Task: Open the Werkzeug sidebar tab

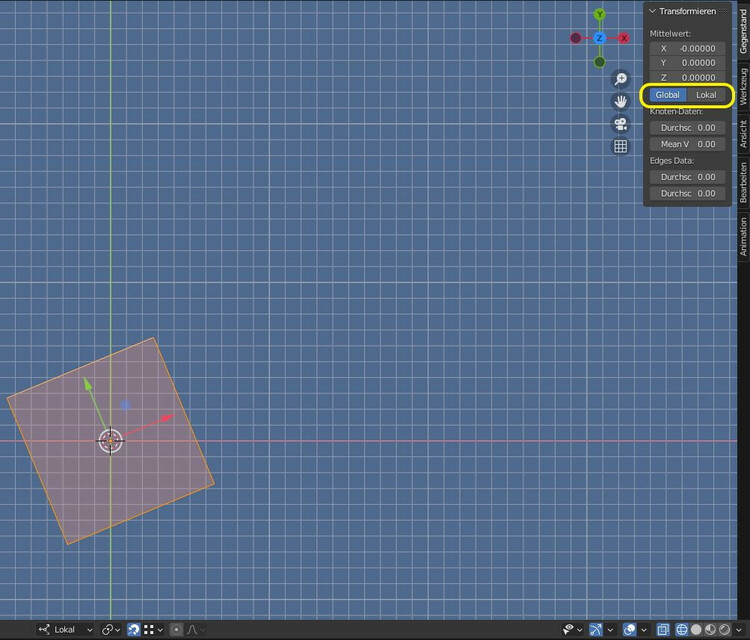Action: (x=743, y=87)
